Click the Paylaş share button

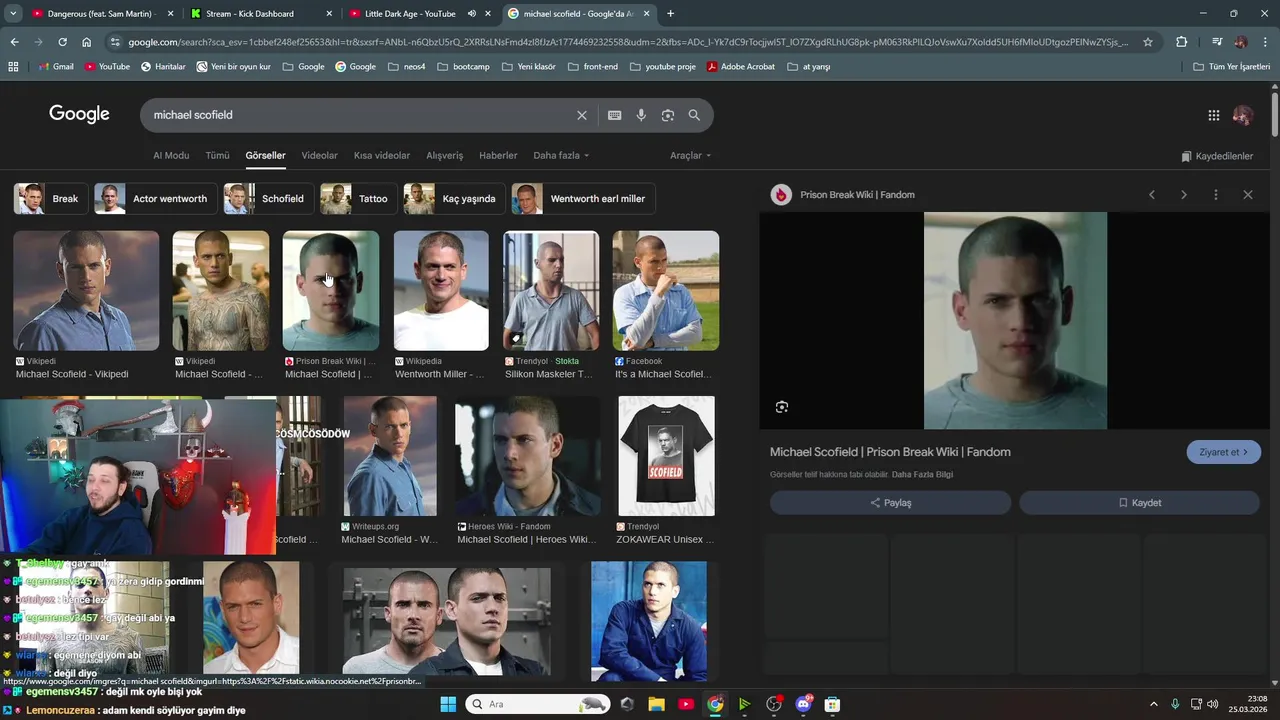tap(890, 503)
